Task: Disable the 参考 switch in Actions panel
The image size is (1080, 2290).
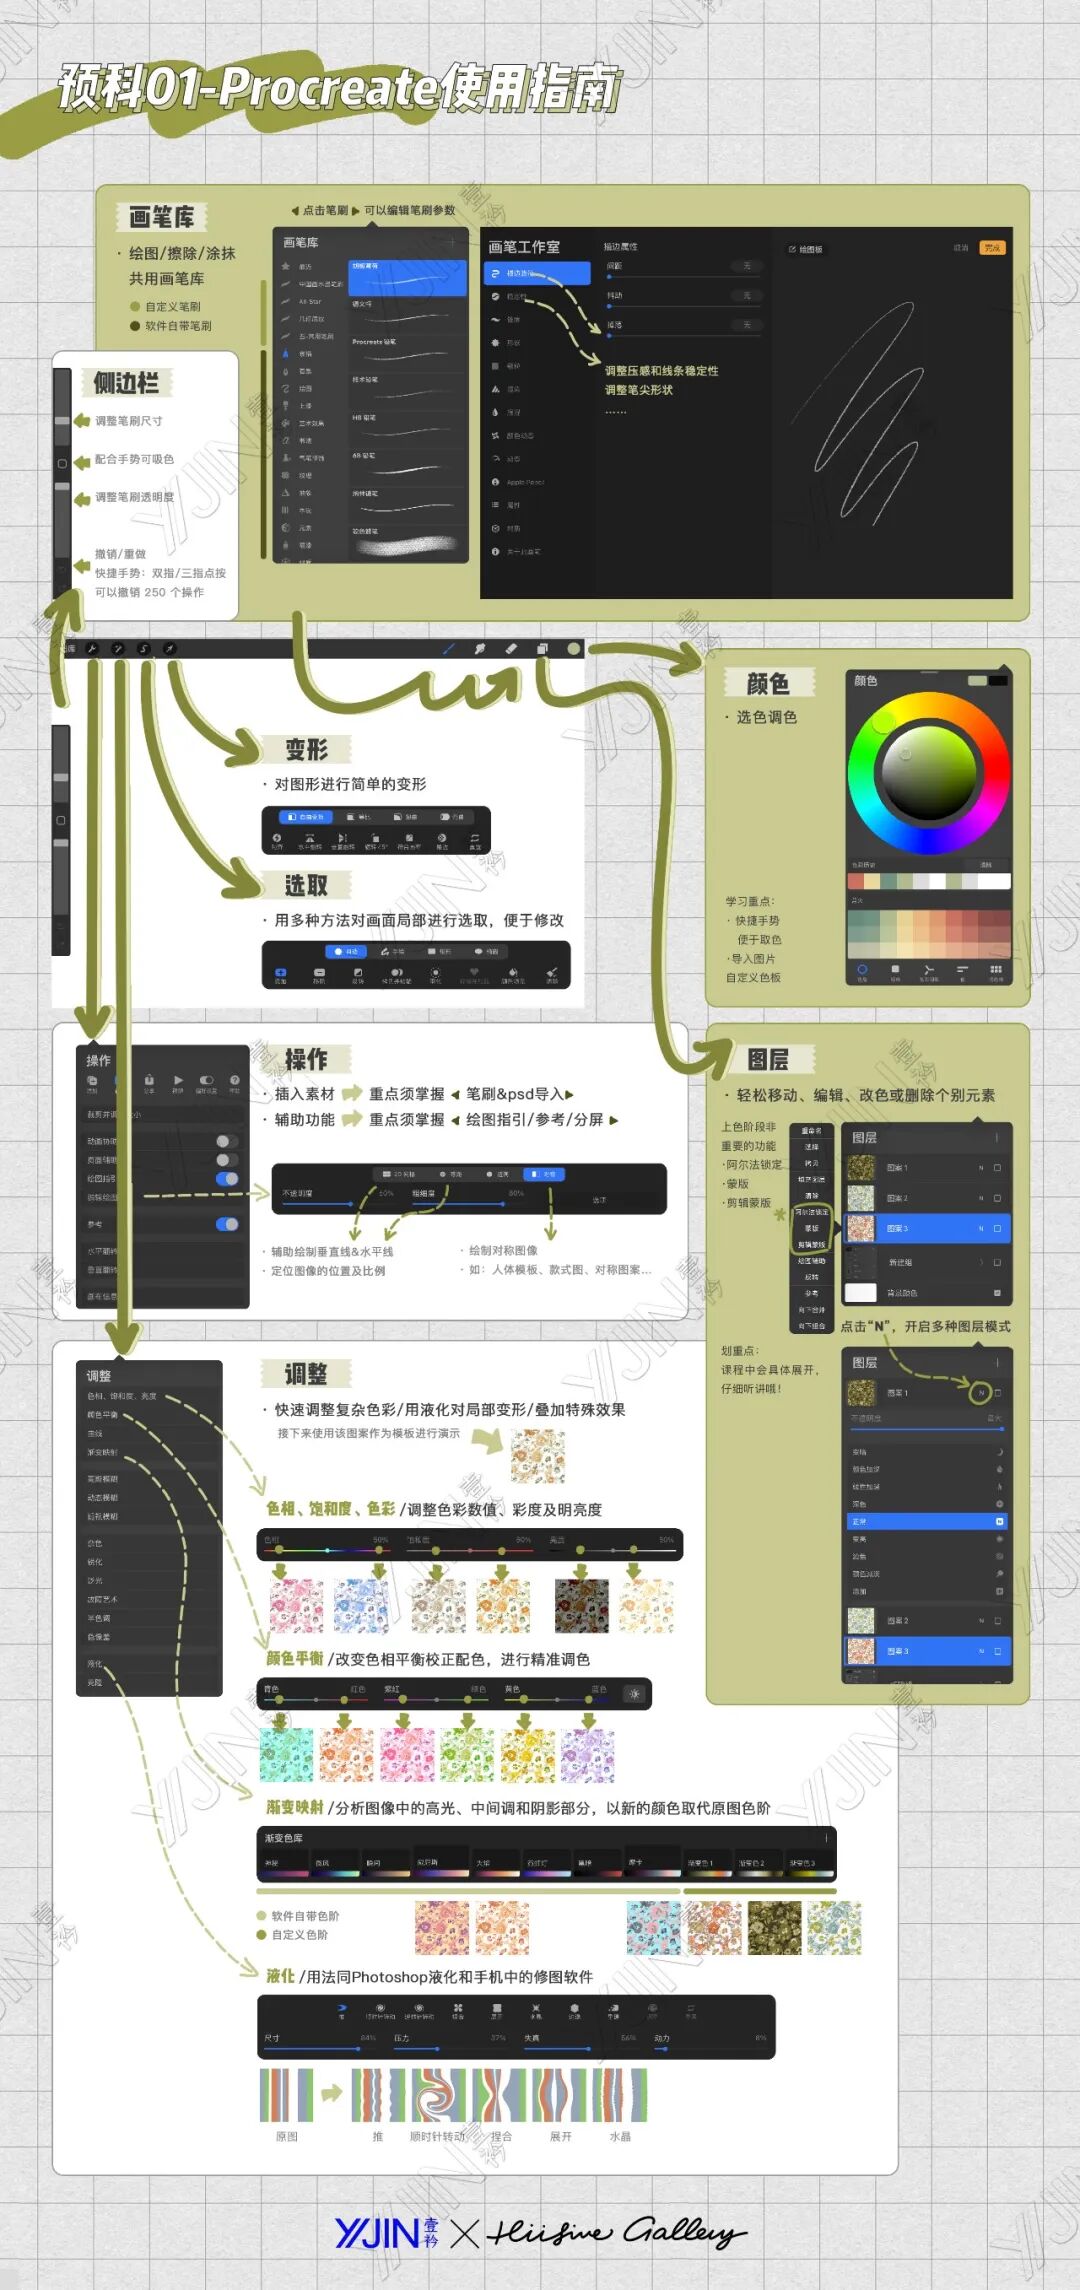Action: (x=227, y=1224)
